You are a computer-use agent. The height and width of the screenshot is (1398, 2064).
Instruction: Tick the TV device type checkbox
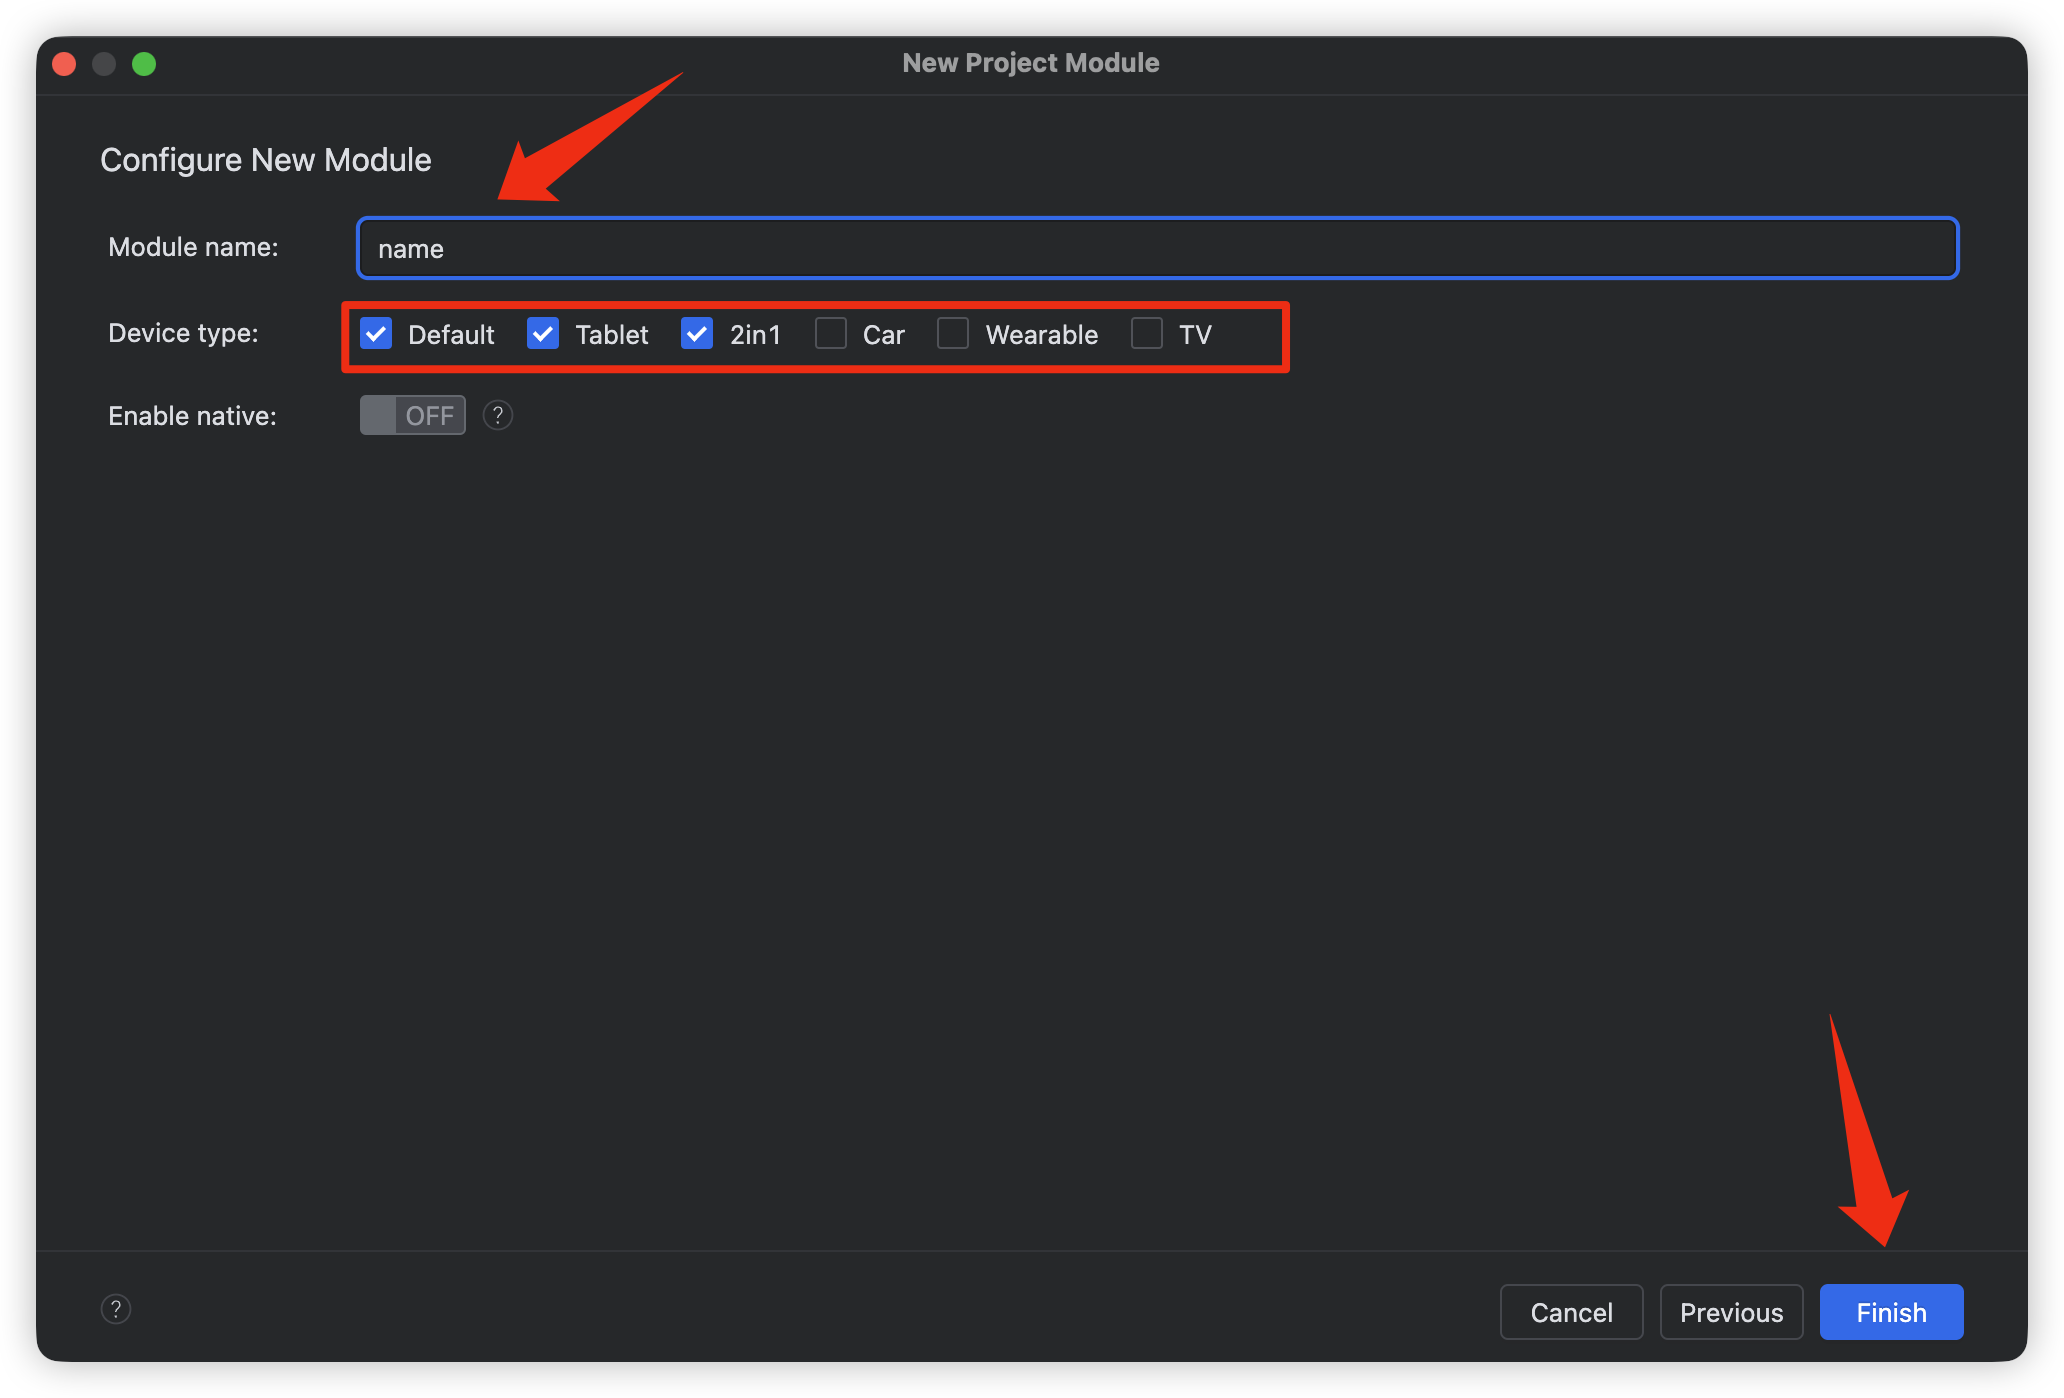tap(1146, 334)
